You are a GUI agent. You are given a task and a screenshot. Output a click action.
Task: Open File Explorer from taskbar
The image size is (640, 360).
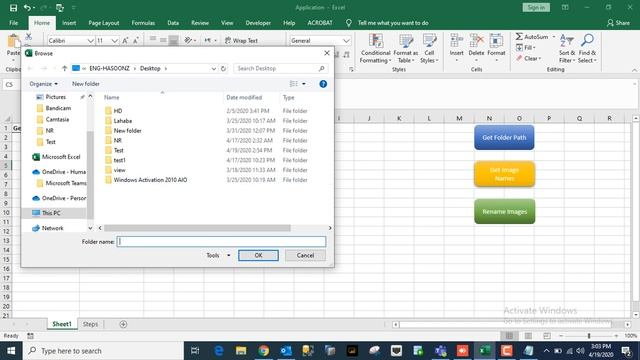click(x=241, y=351)
